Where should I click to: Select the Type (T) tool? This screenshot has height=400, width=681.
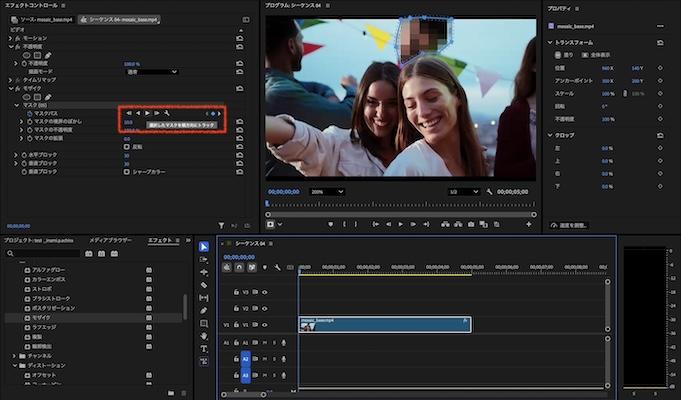point(204,349)
